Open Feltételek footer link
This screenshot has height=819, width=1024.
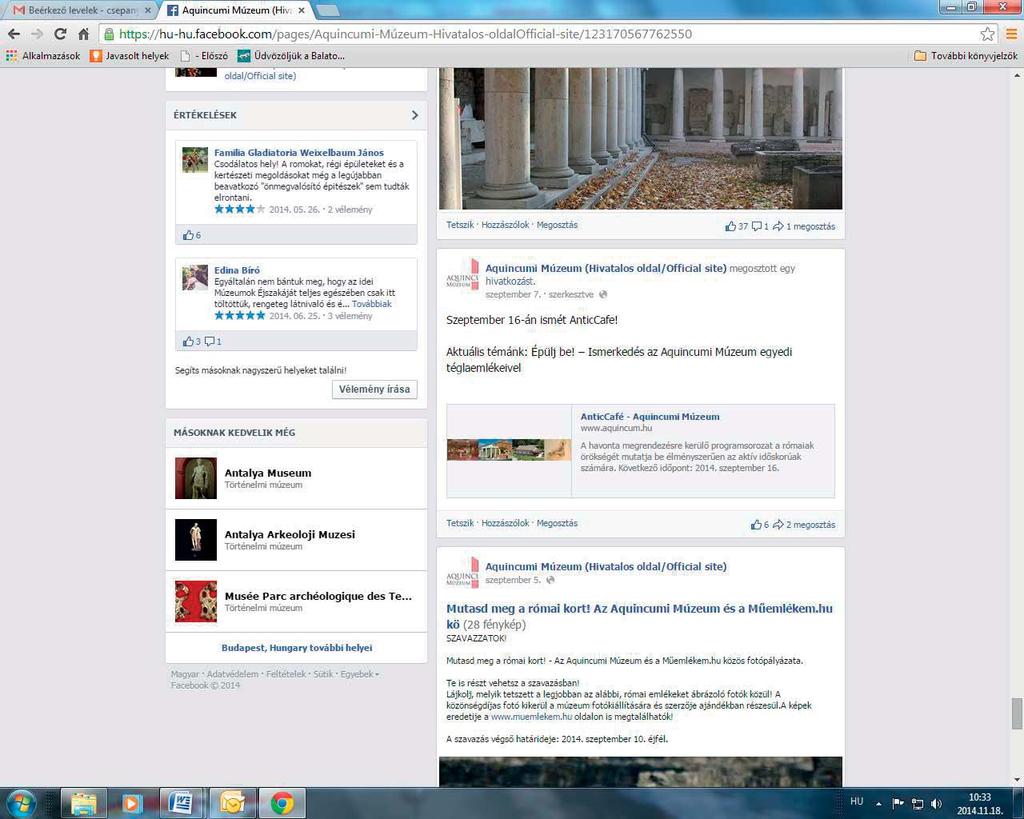285,674
